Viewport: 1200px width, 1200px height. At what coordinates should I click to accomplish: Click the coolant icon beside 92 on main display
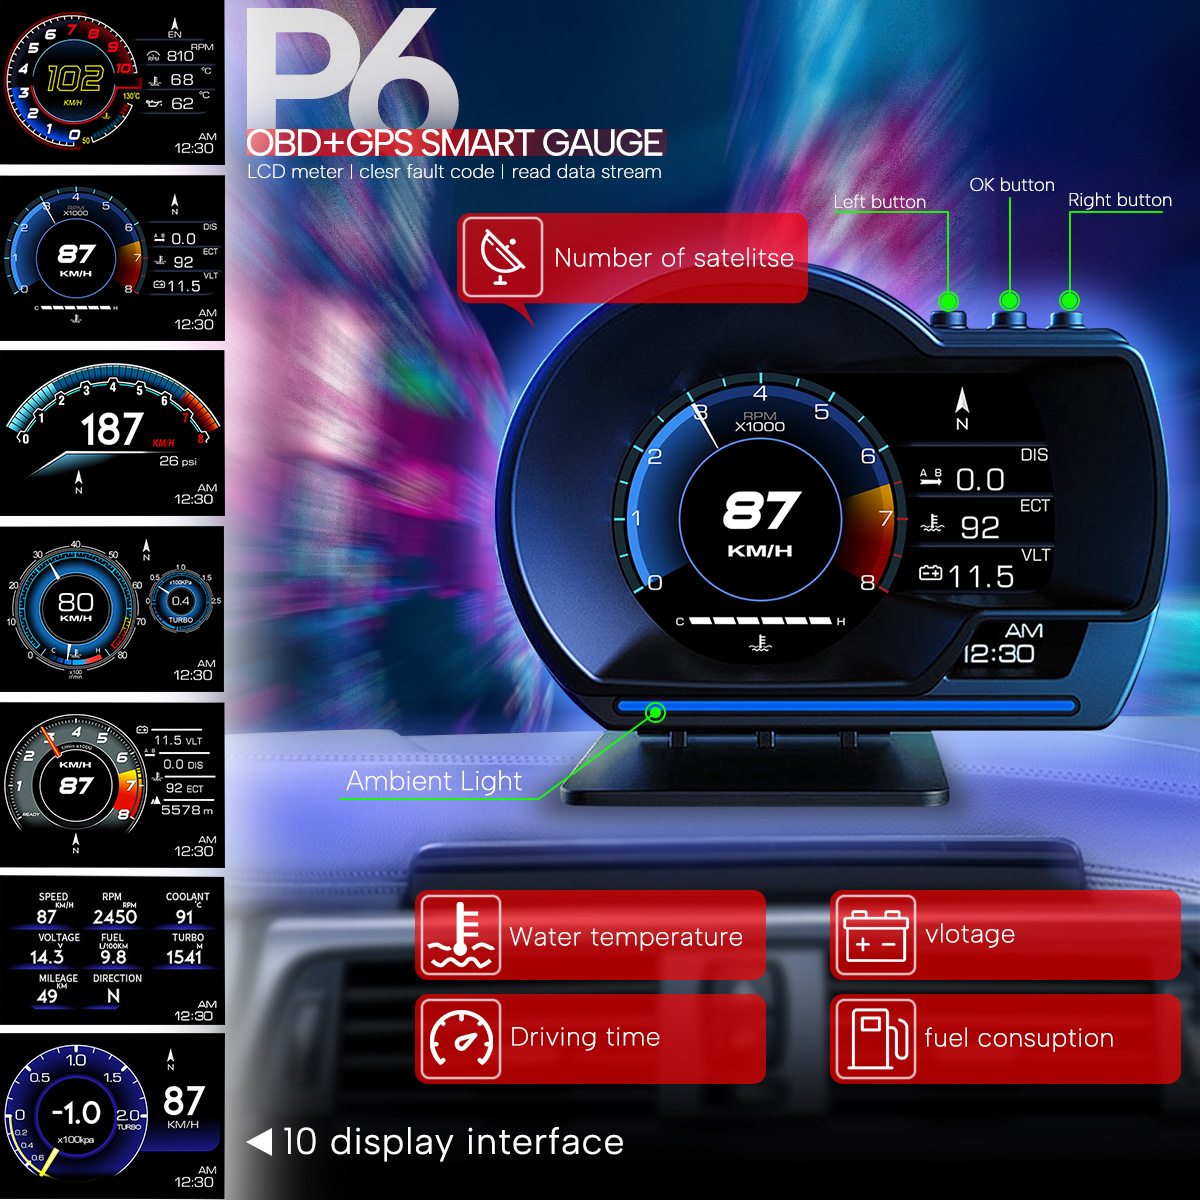click(932, 525)
